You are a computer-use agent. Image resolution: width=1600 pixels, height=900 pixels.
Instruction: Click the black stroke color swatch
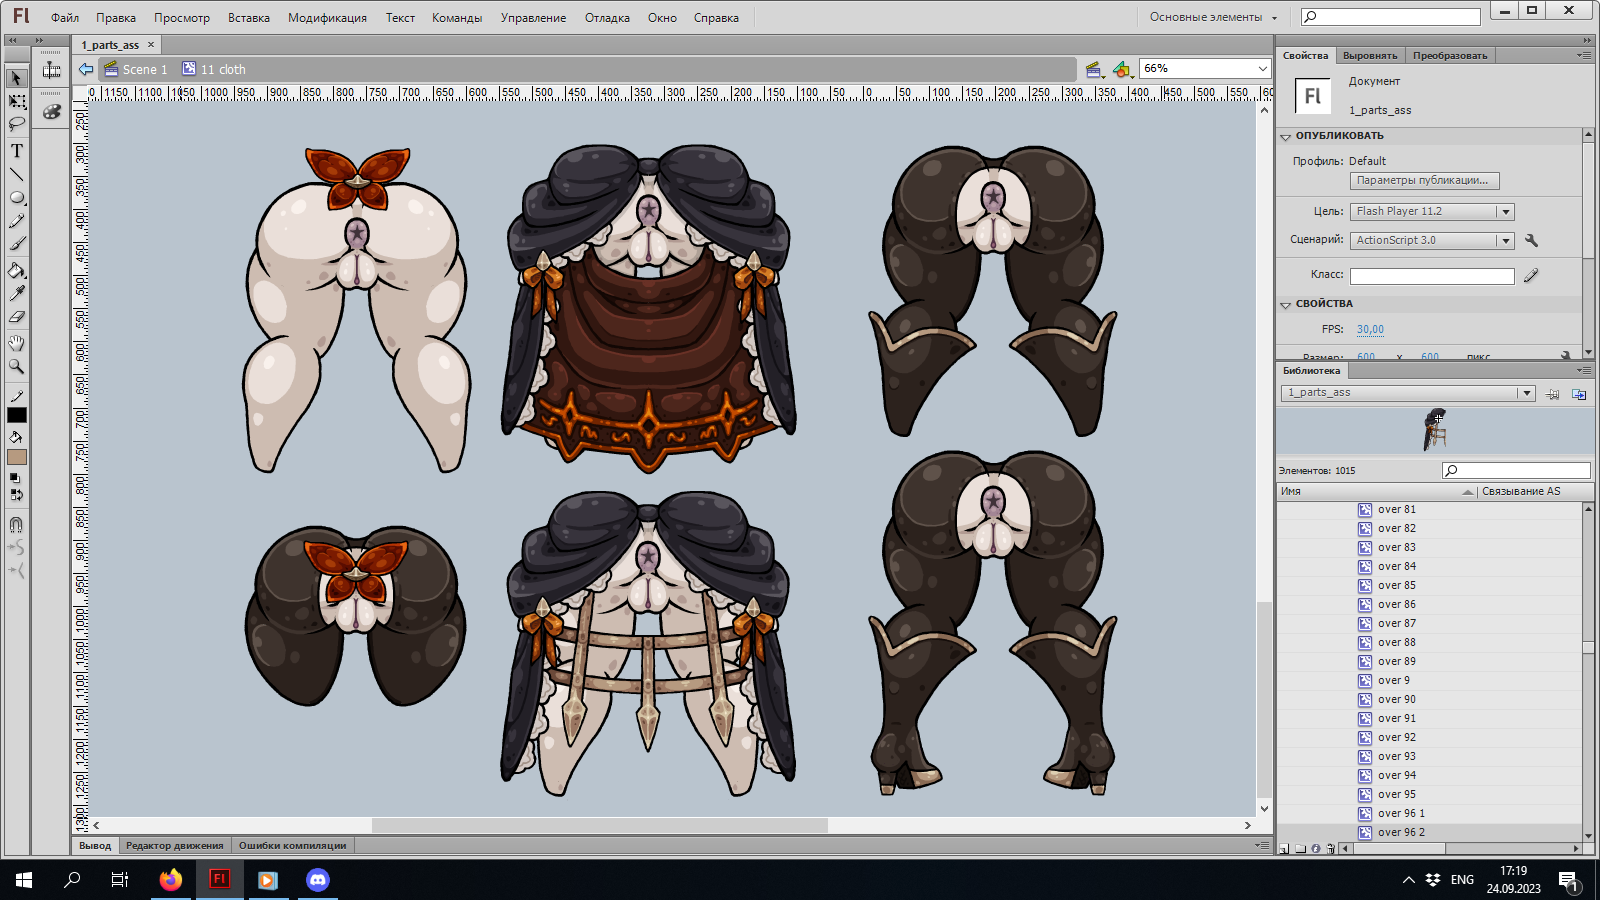click(x=17, y=415)
